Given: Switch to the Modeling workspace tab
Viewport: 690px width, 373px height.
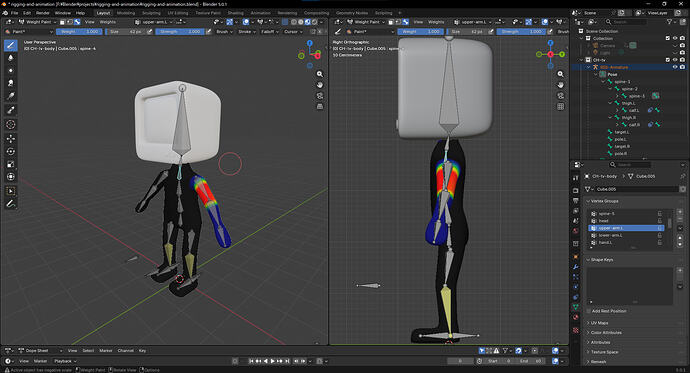Looking at the screenshot, I should coord(126,13).
